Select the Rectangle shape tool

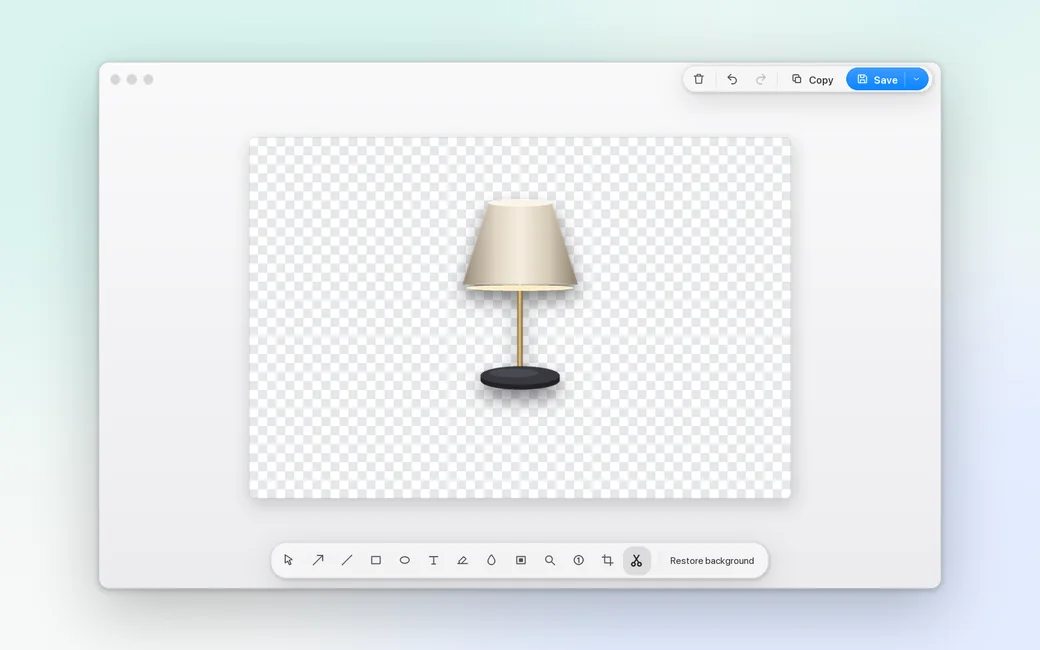[x=375, y=560]
